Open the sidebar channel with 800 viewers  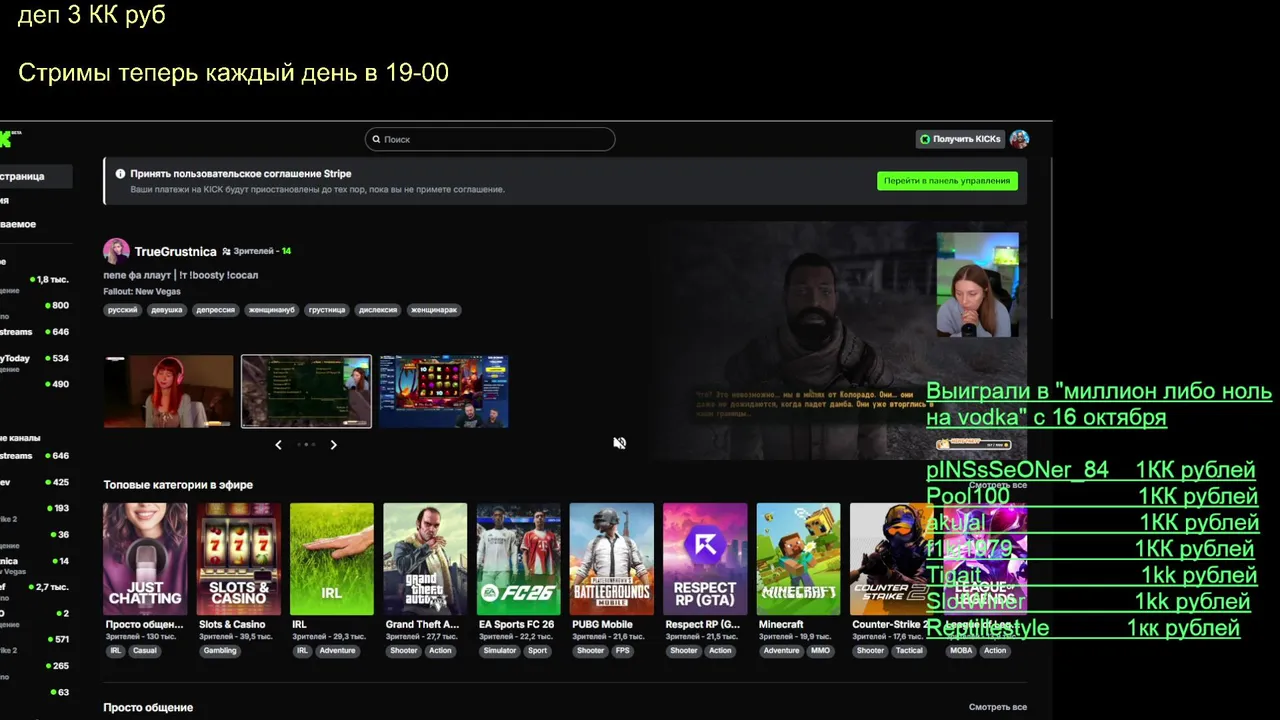tap(36, 305)
